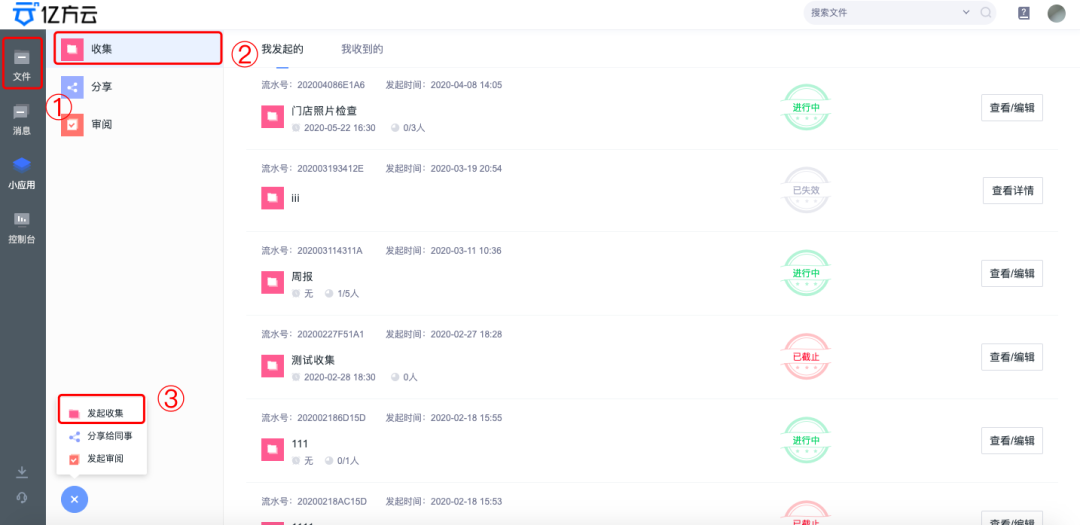This screenshot has height=525, width=1080.
Task: Choose 分享给同事 from the popup menu
Action: (x=109, y=436)
